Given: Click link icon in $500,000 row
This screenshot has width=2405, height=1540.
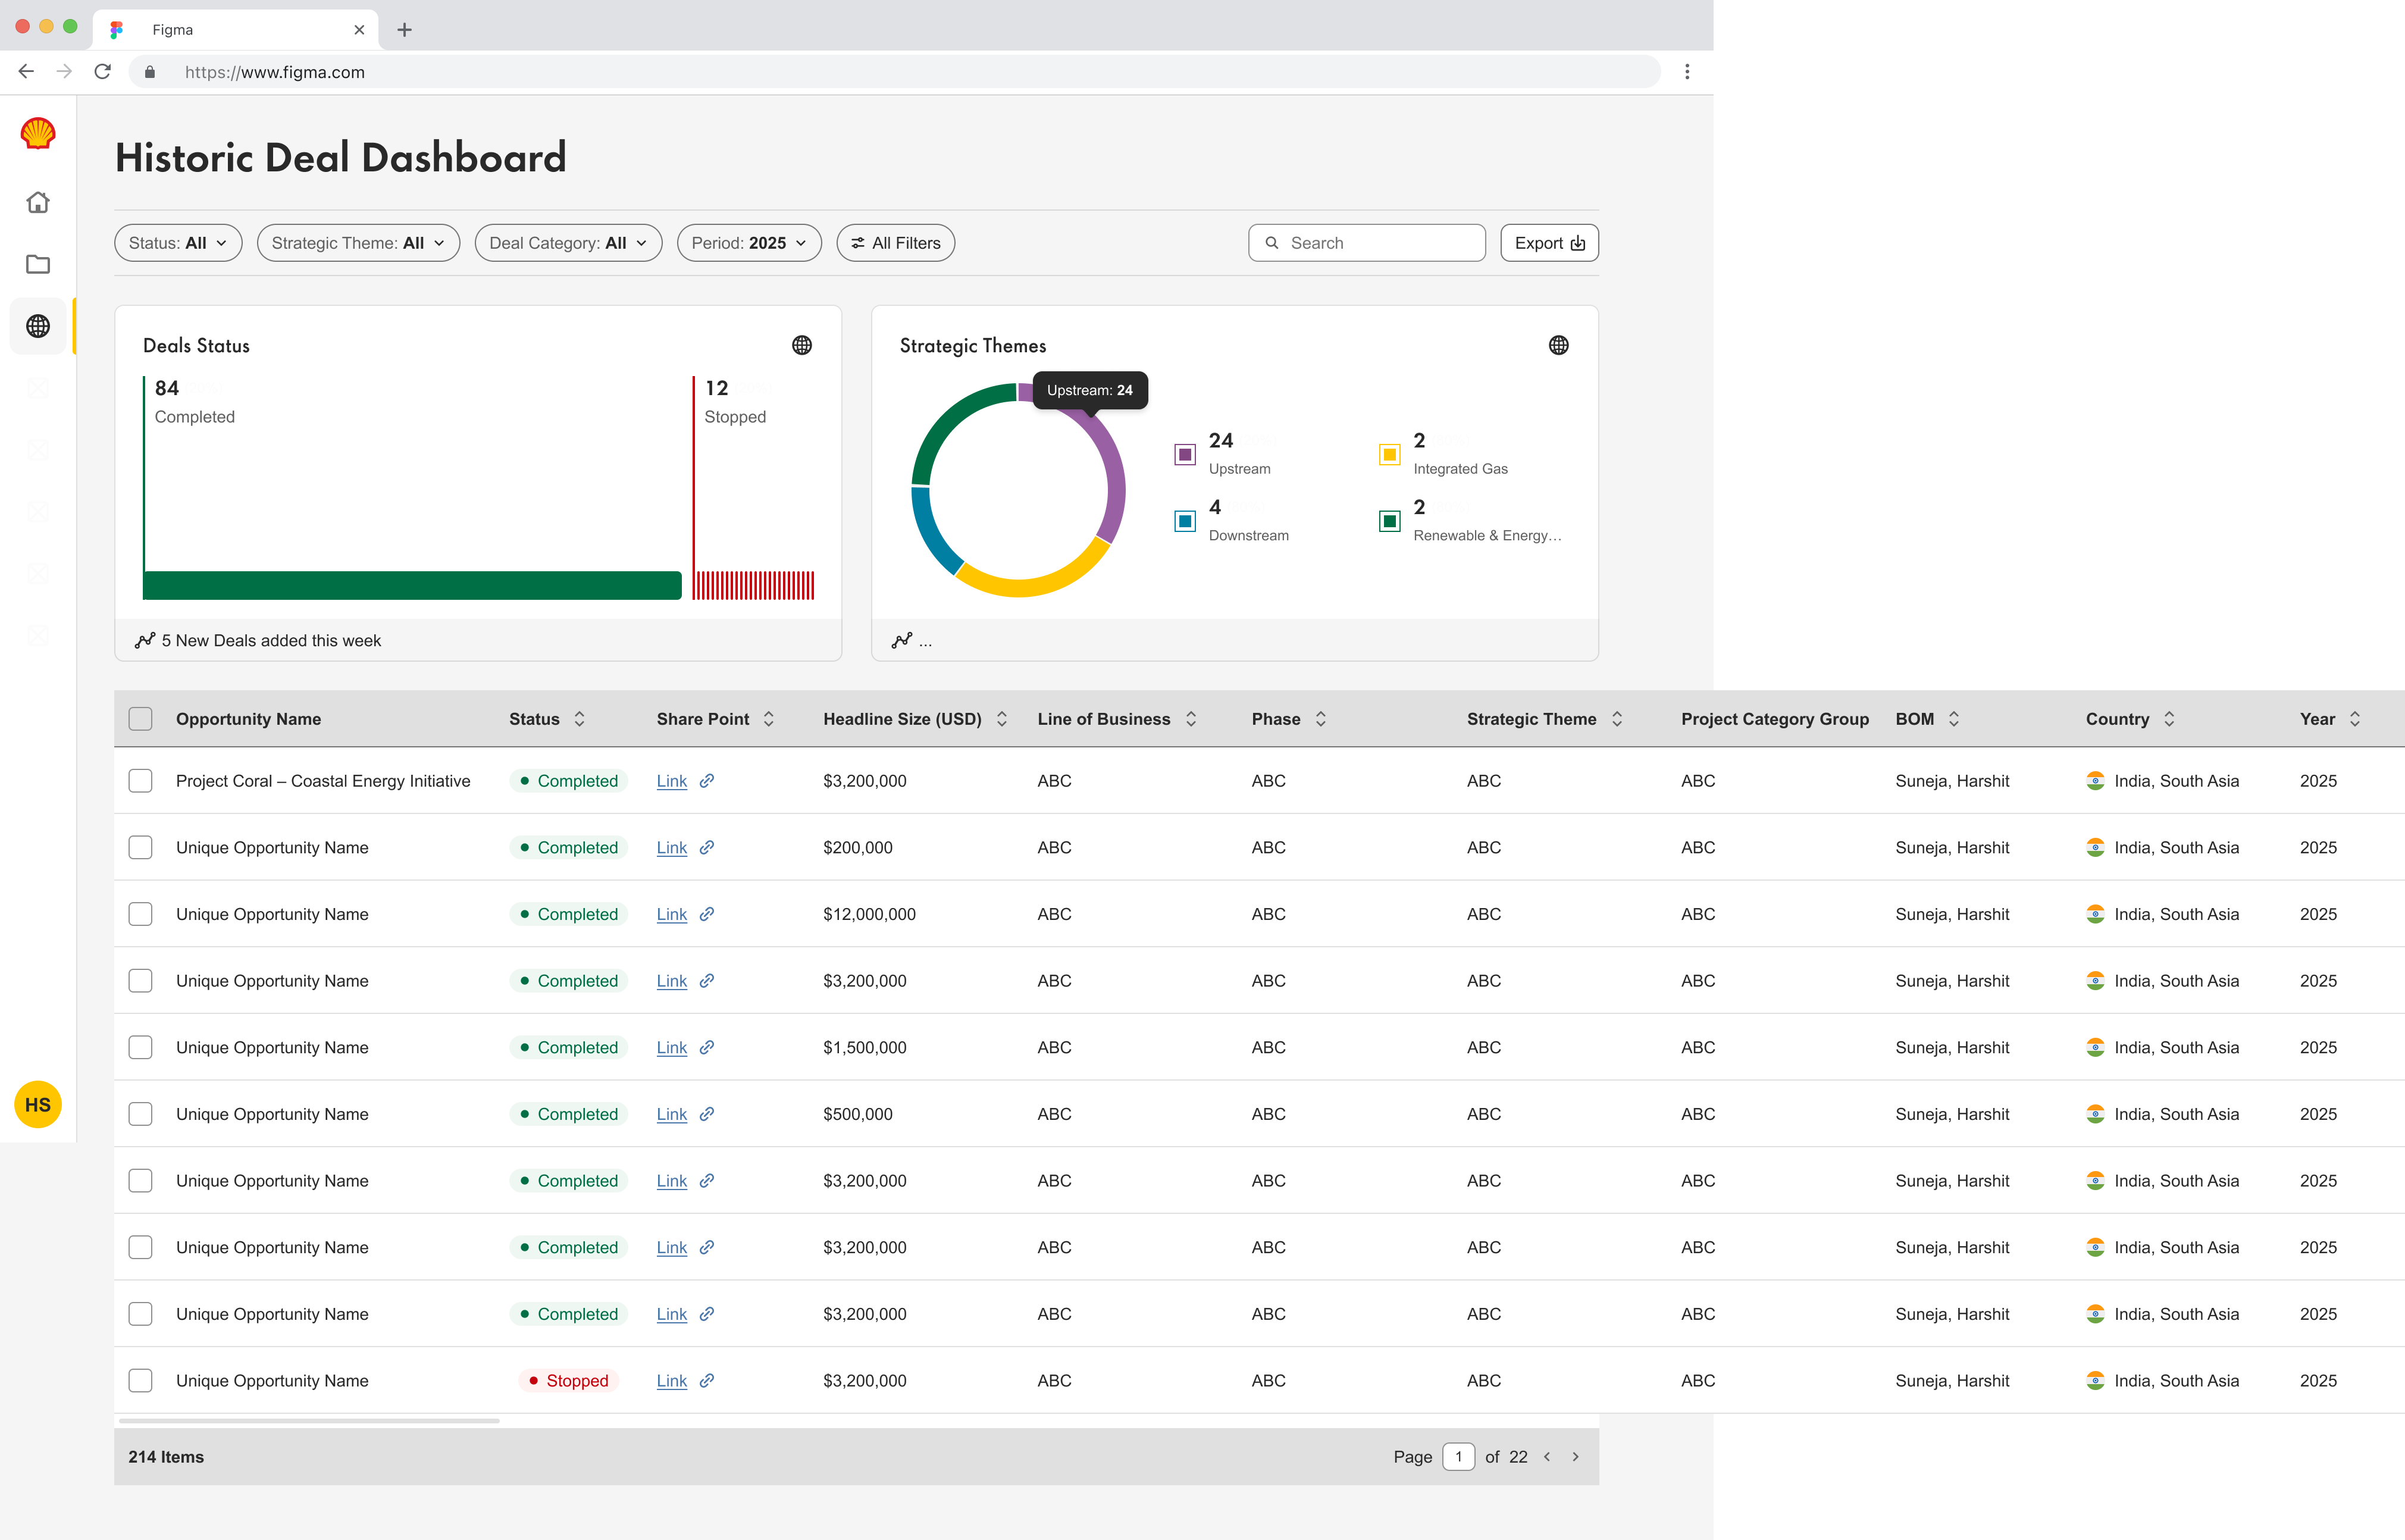Looking at the screenshot, I should pyautogui.click(x=706, y=1114).
